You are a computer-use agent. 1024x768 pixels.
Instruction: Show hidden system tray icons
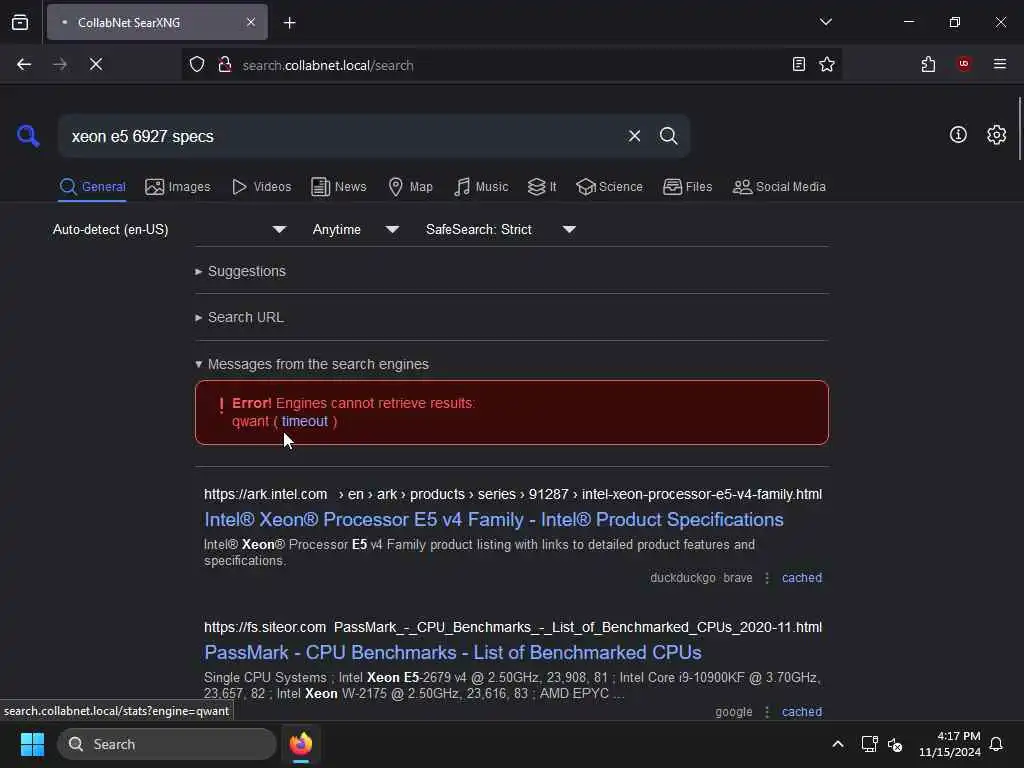click(838, 744)
